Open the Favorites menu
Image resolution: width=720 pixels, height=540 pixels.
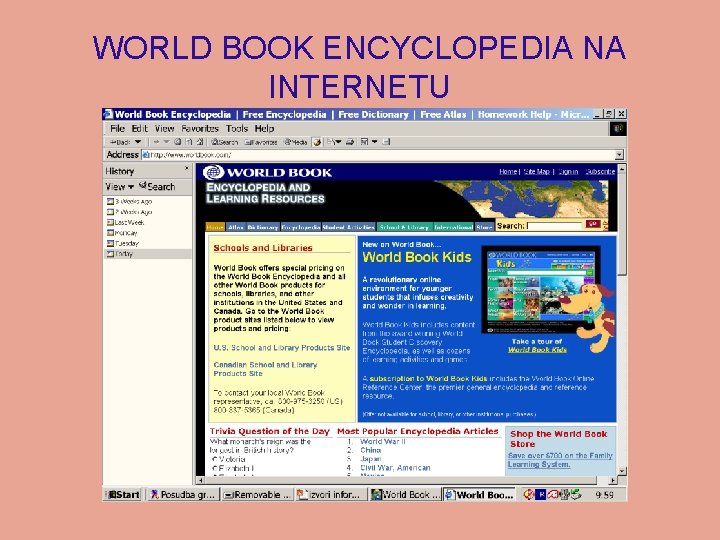200,129
